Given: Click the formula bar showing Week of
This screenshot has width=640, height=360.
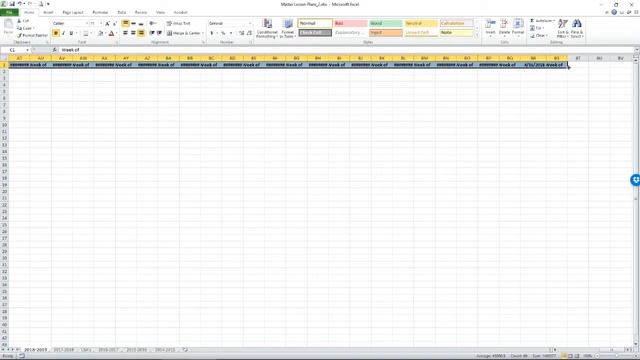Looking at the screenshot, I should pos(347,50).
